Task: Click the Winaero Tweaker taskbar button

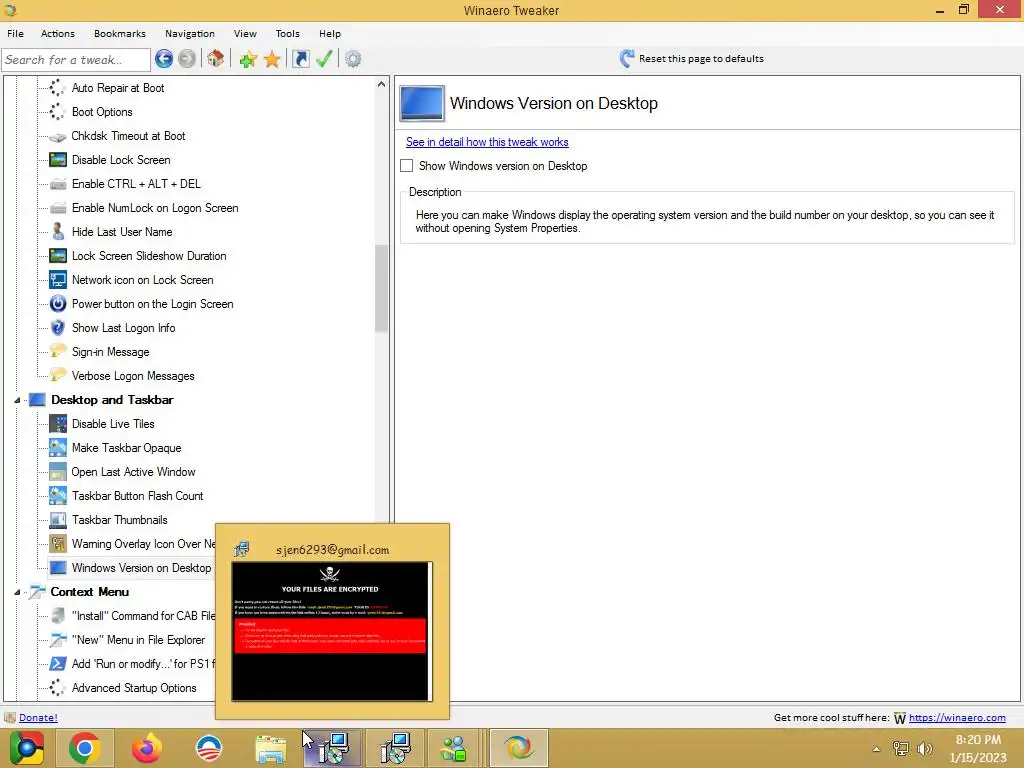Action: [519, 748]
